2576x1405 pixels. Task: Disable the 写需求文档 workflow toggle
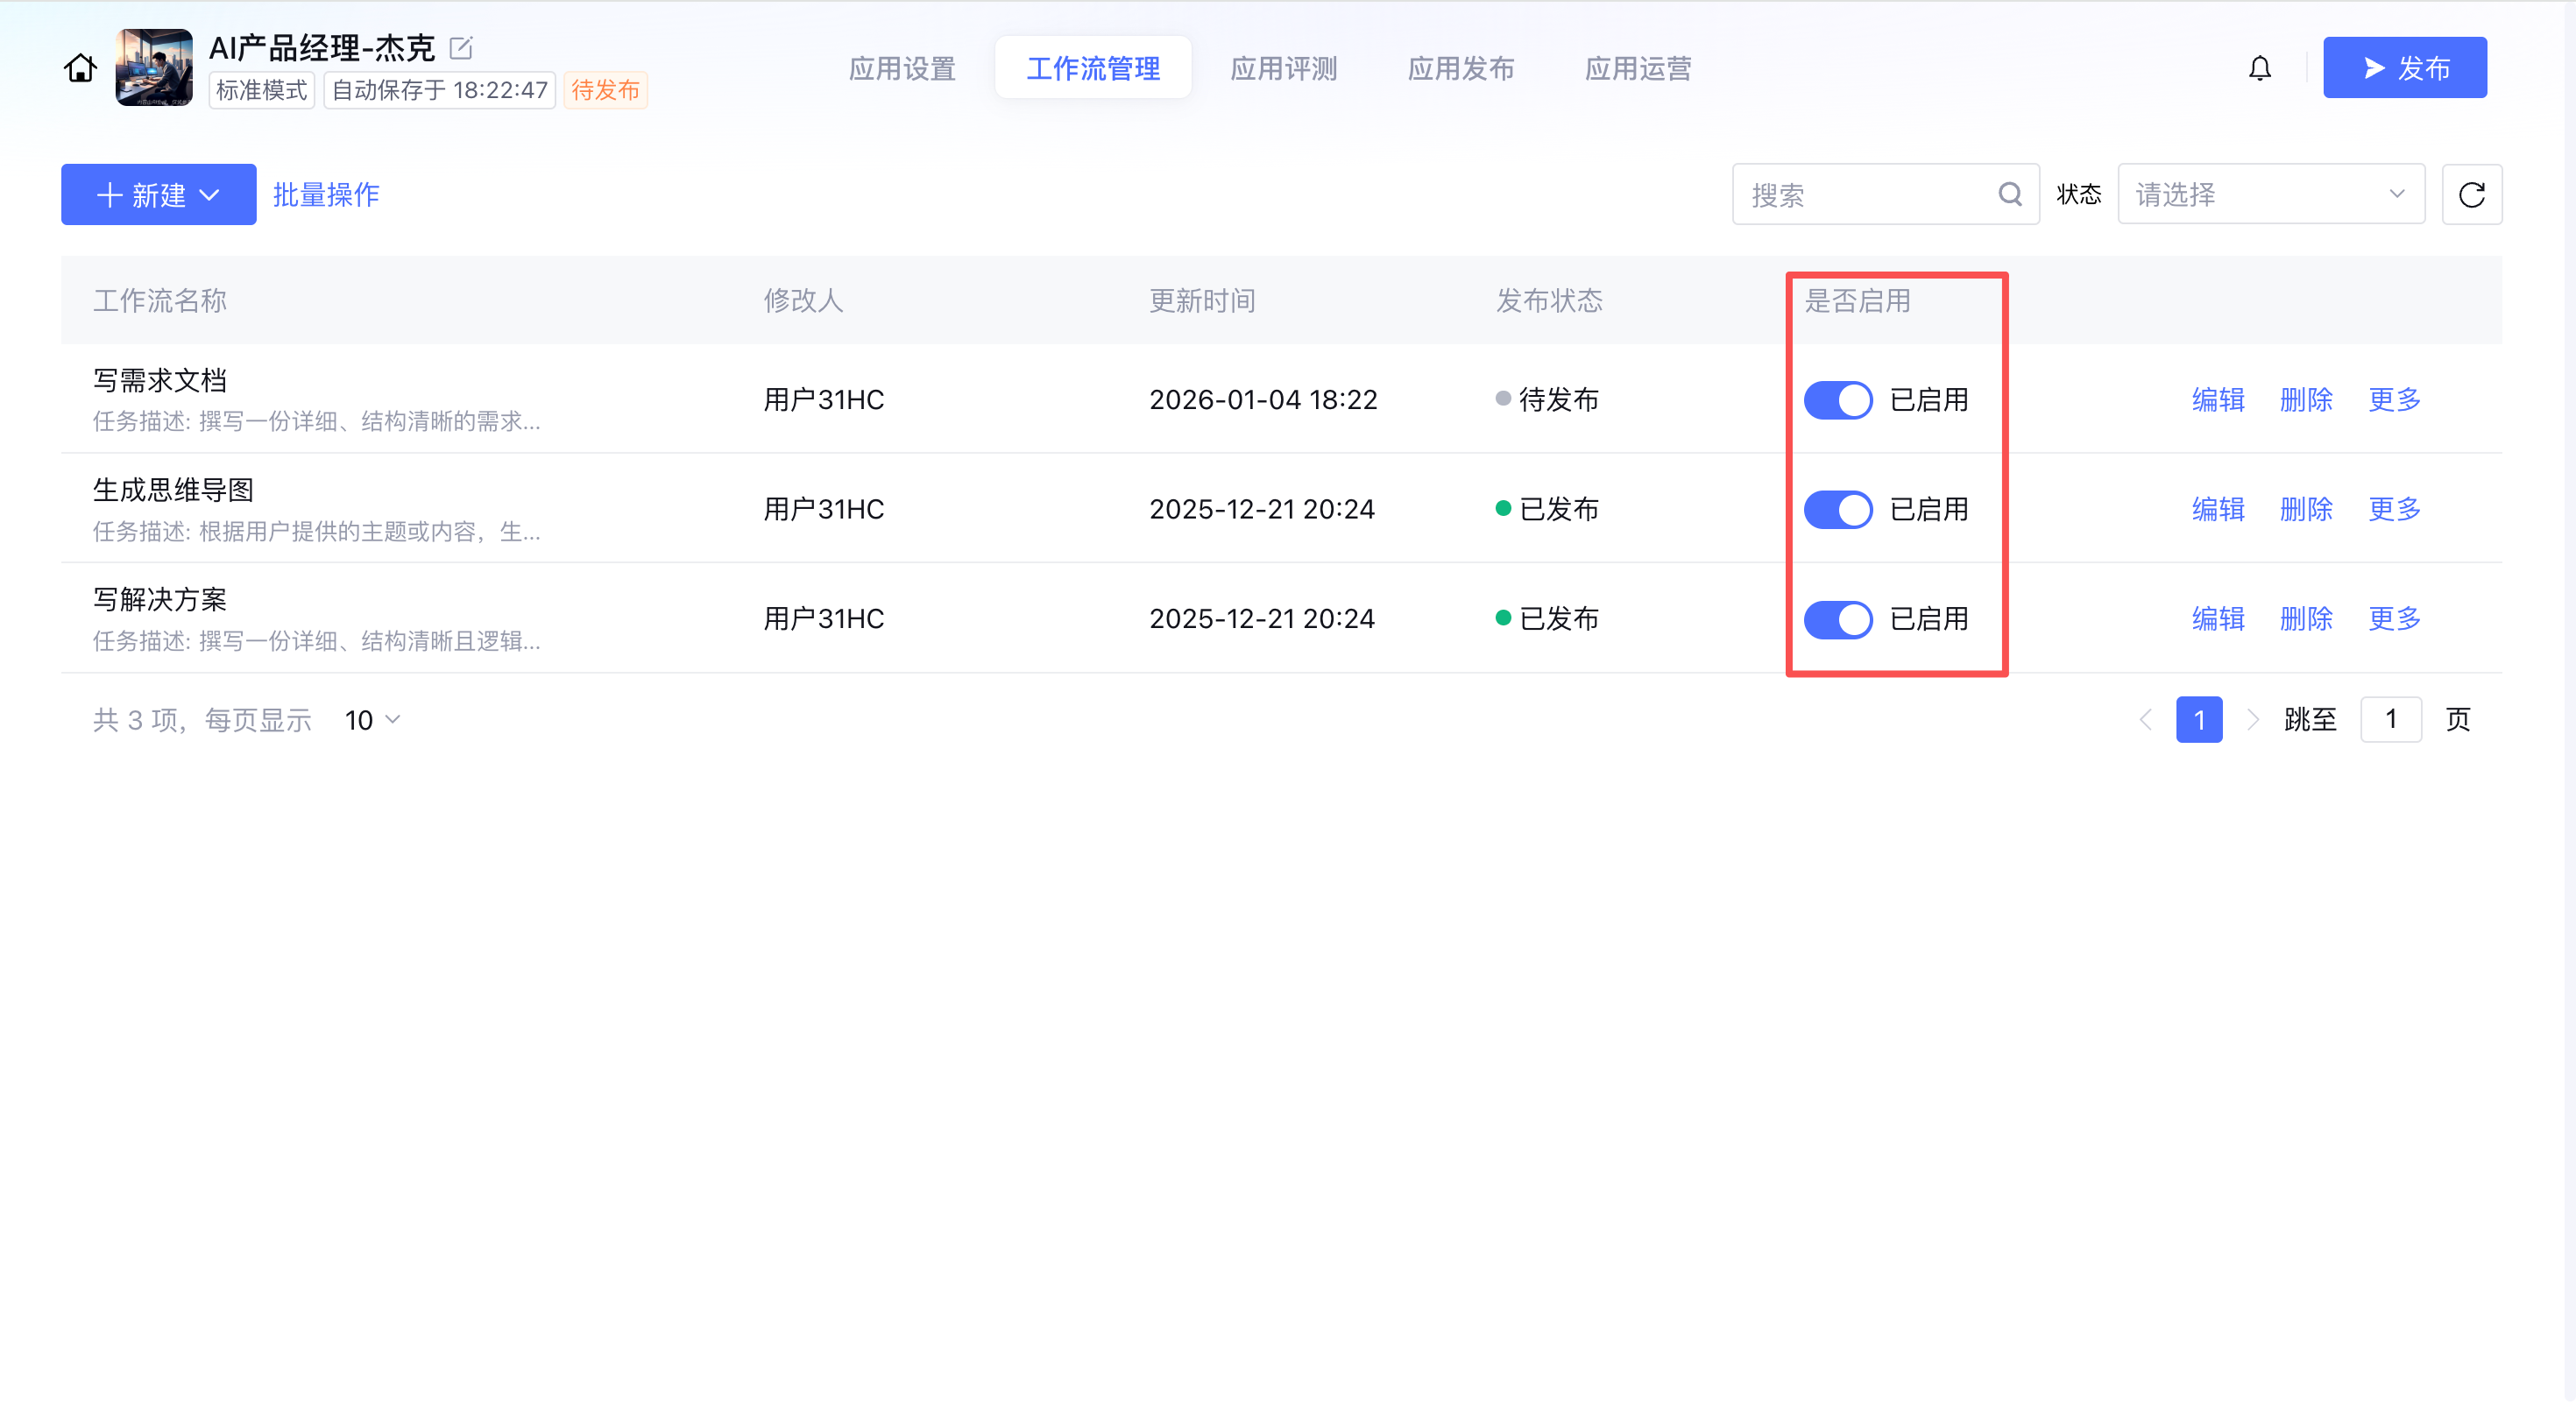(1837, 400)
